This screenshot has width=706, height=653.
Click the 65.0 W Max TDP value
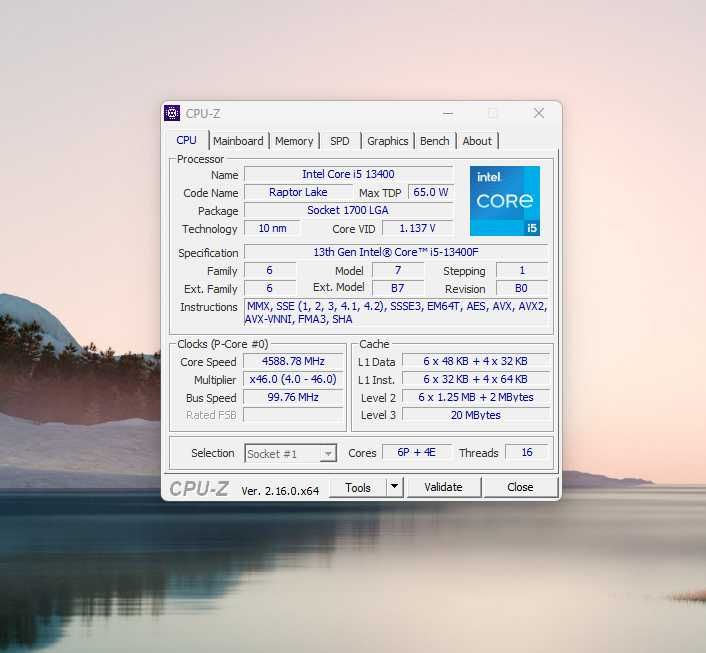coord(430,192)
